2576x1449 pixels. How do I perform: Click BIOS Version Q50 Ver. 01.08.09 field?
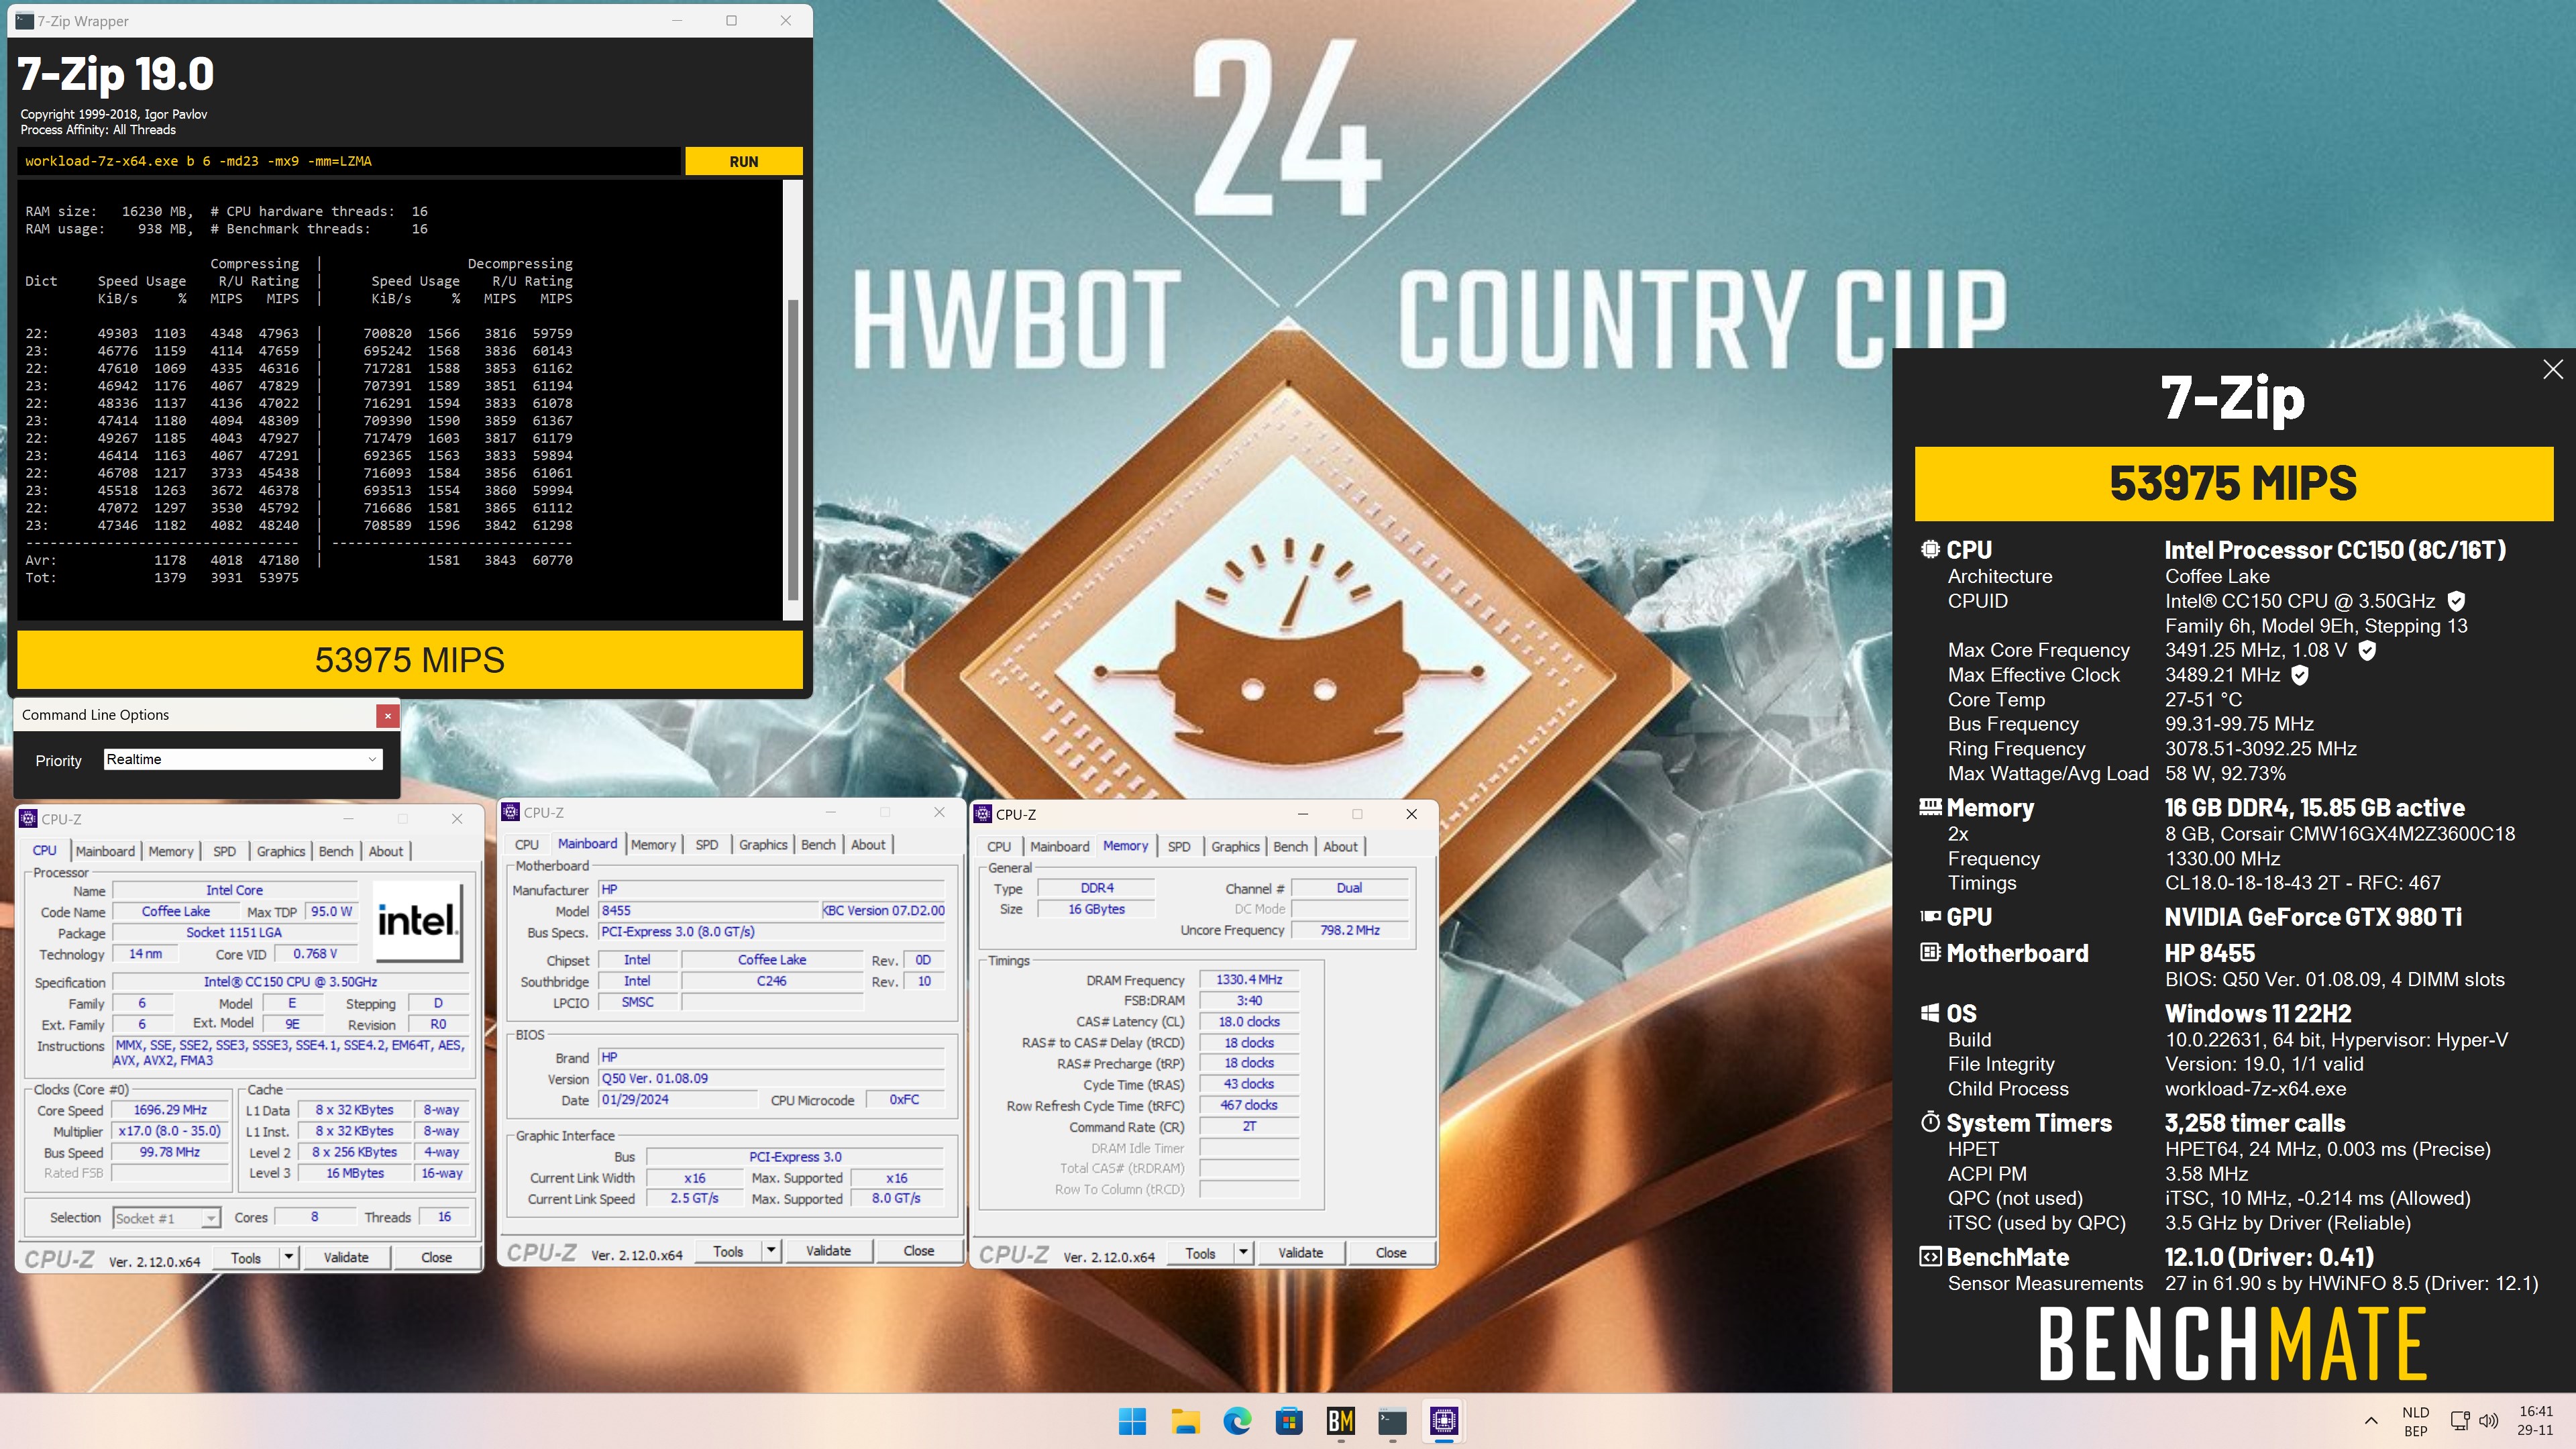click(x=771, y=1079)
